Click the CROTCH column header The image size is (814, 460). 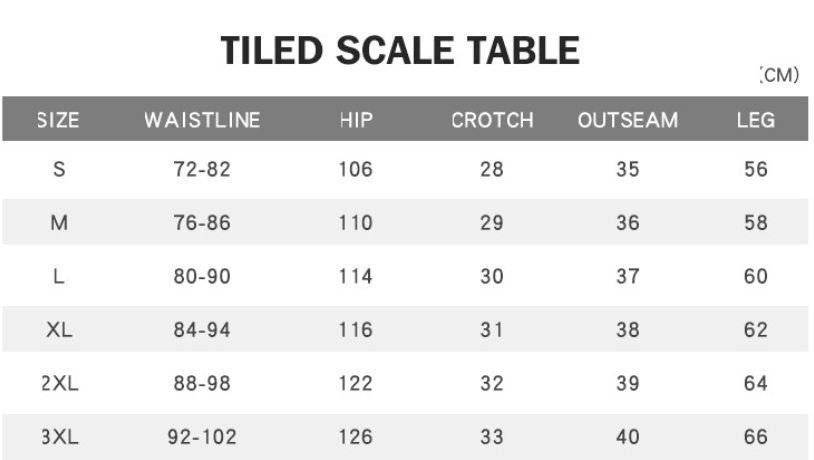pos(492,120)
